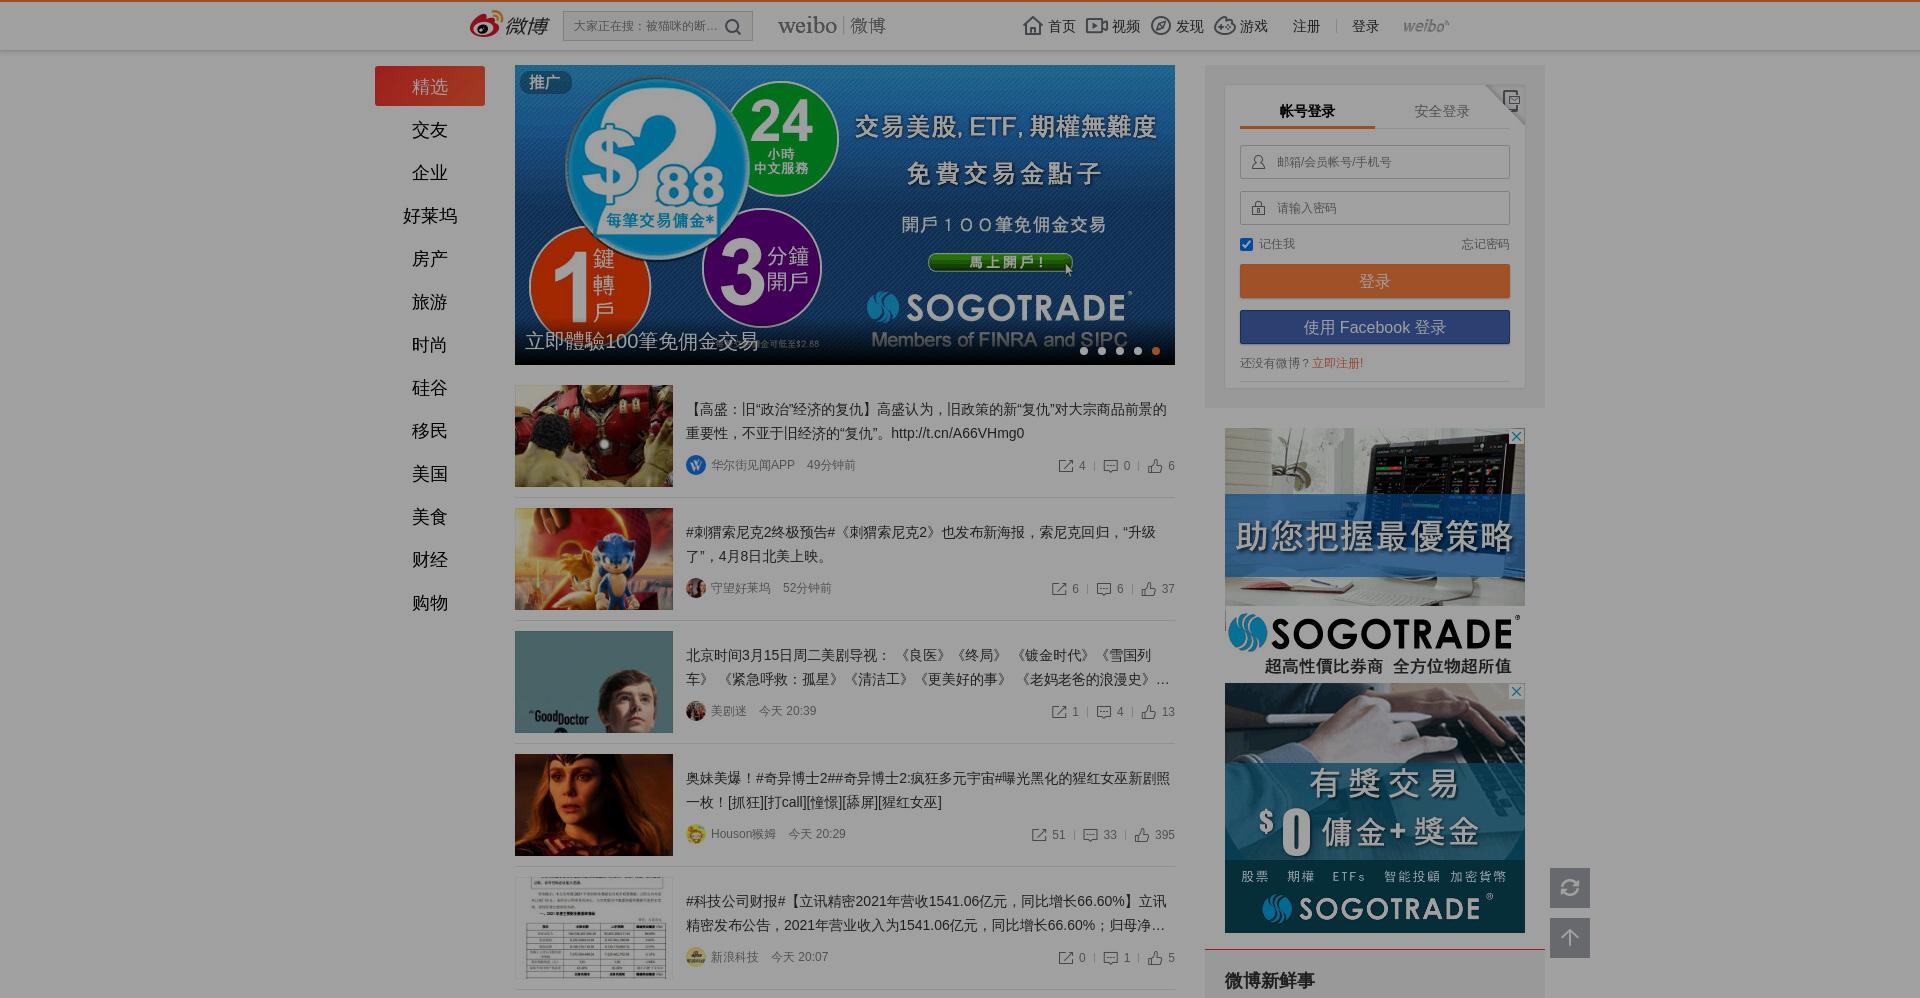
Task: Open the Scarlet Witch thumbnail
Action: pyautogui.click(x=594, y=805)
